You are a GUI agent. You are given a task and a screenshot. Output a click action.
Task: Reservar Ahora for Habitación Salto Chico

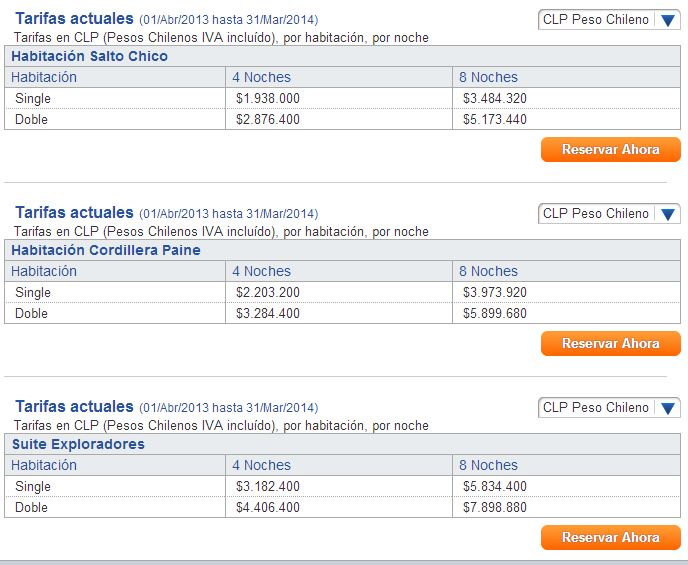611,150
